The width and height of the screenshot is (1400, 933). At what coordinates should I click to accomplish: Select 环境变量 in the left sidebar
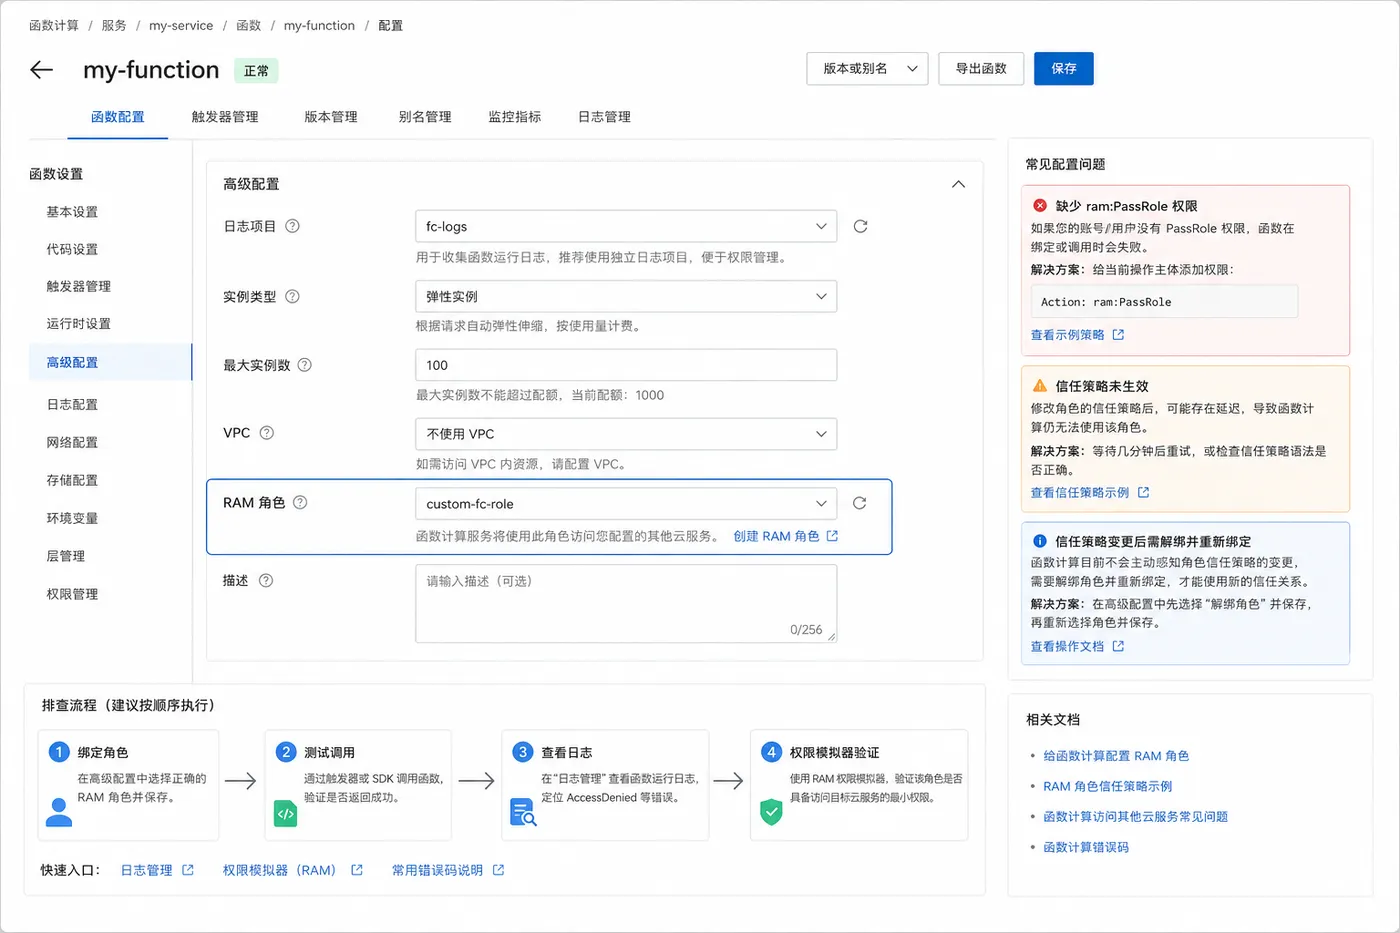[72, 518]
